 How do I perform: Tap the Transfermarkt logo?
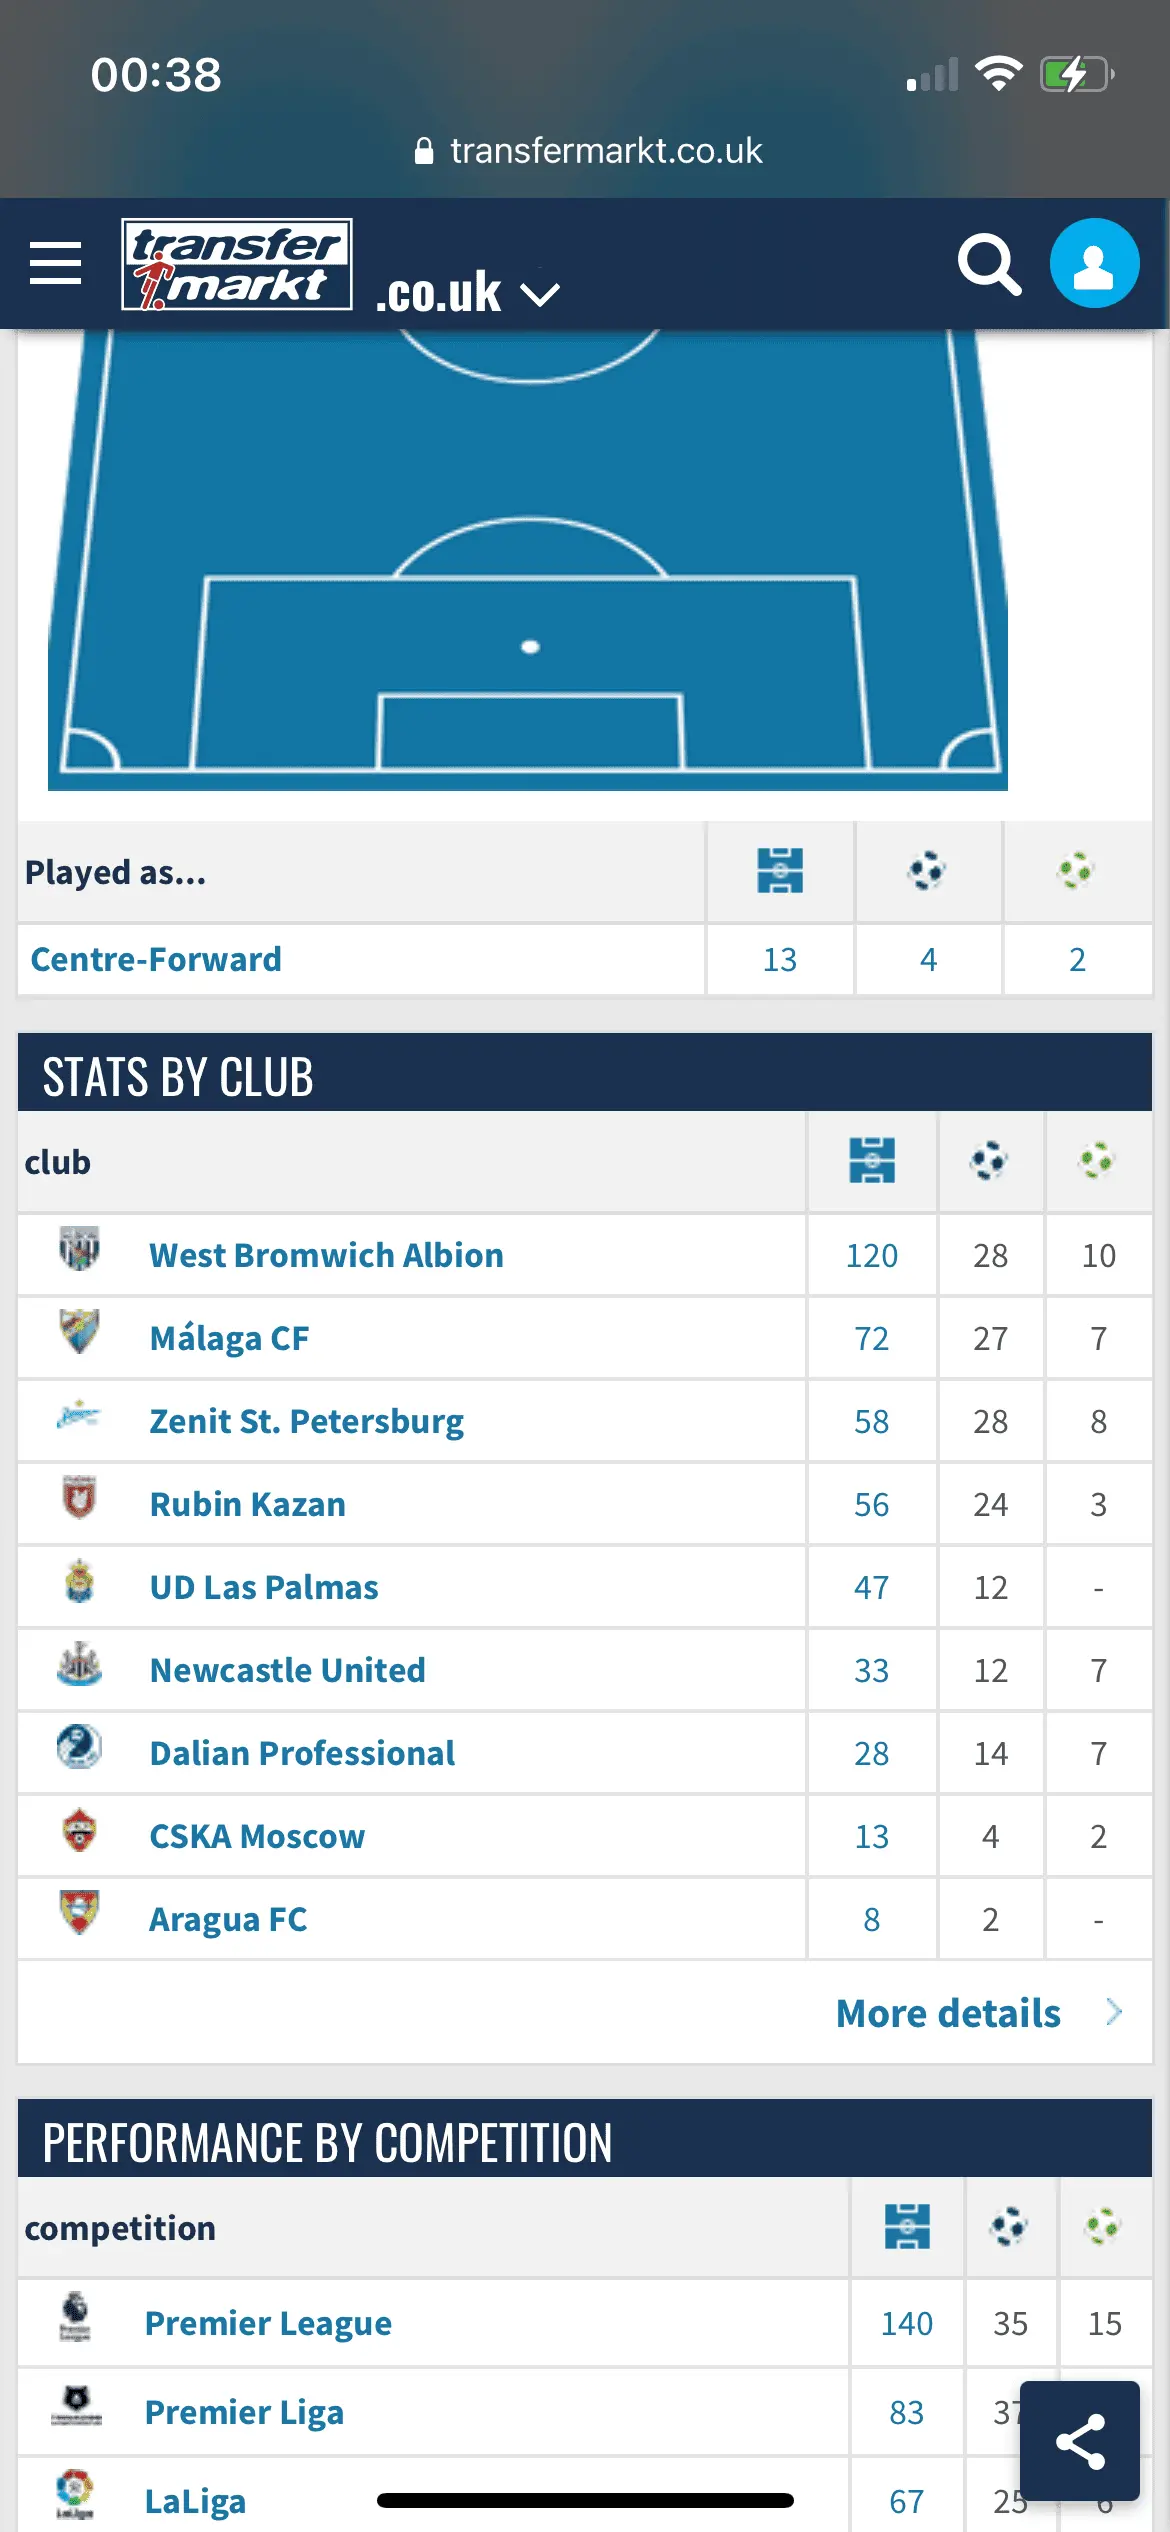coord(237,264)
